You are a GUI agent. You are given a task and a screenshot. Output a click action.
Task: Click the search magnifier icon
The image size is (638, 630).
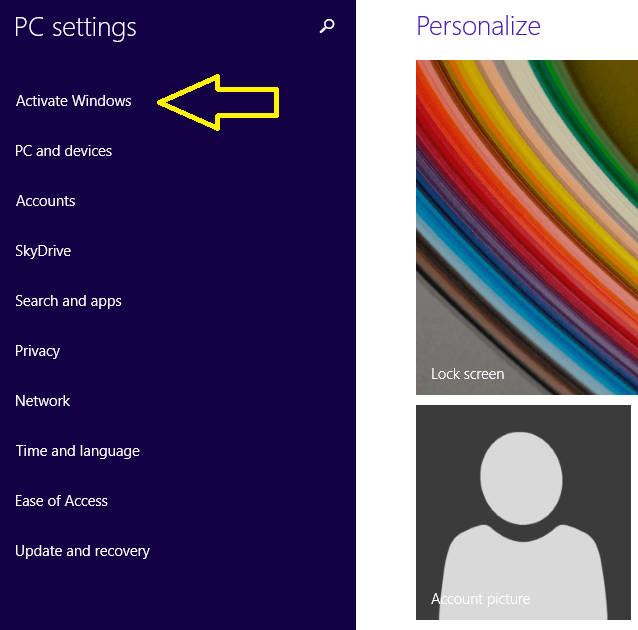327,27
